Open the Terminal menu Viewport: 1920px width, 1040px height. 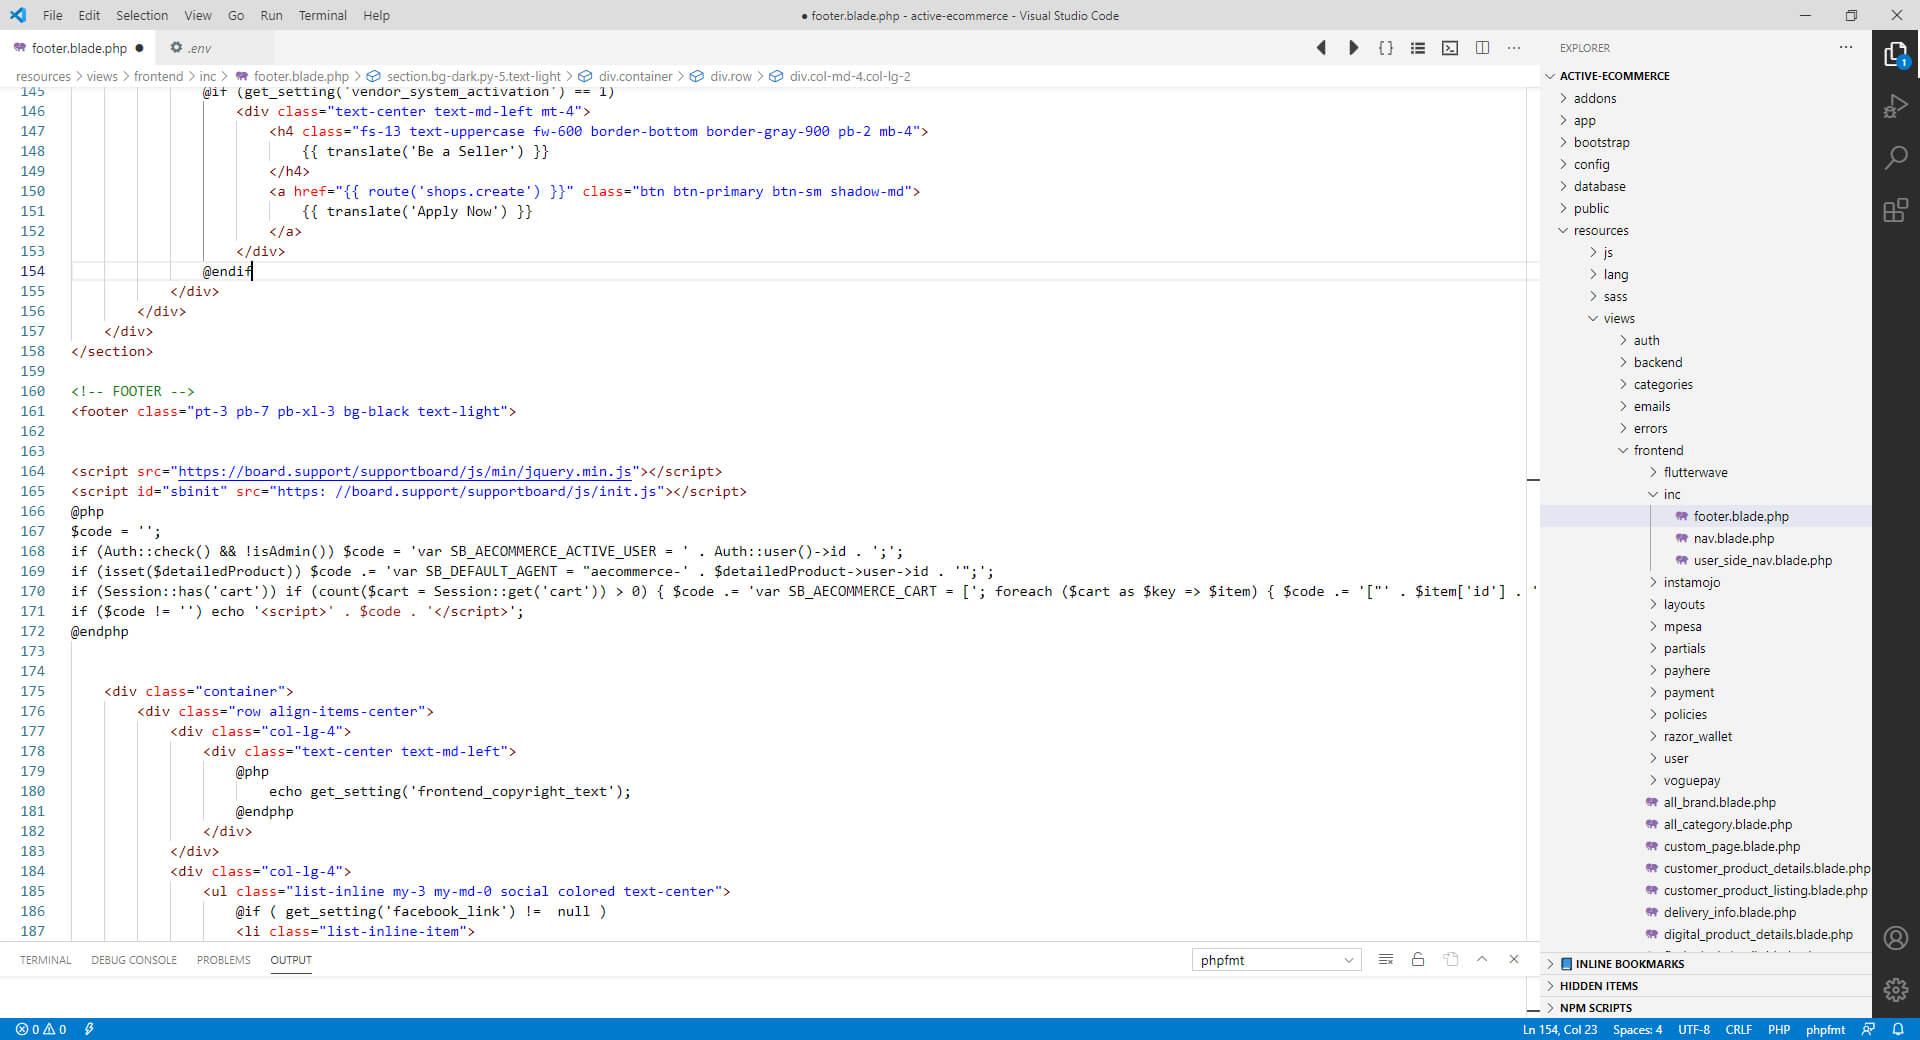tap(322, 15)
